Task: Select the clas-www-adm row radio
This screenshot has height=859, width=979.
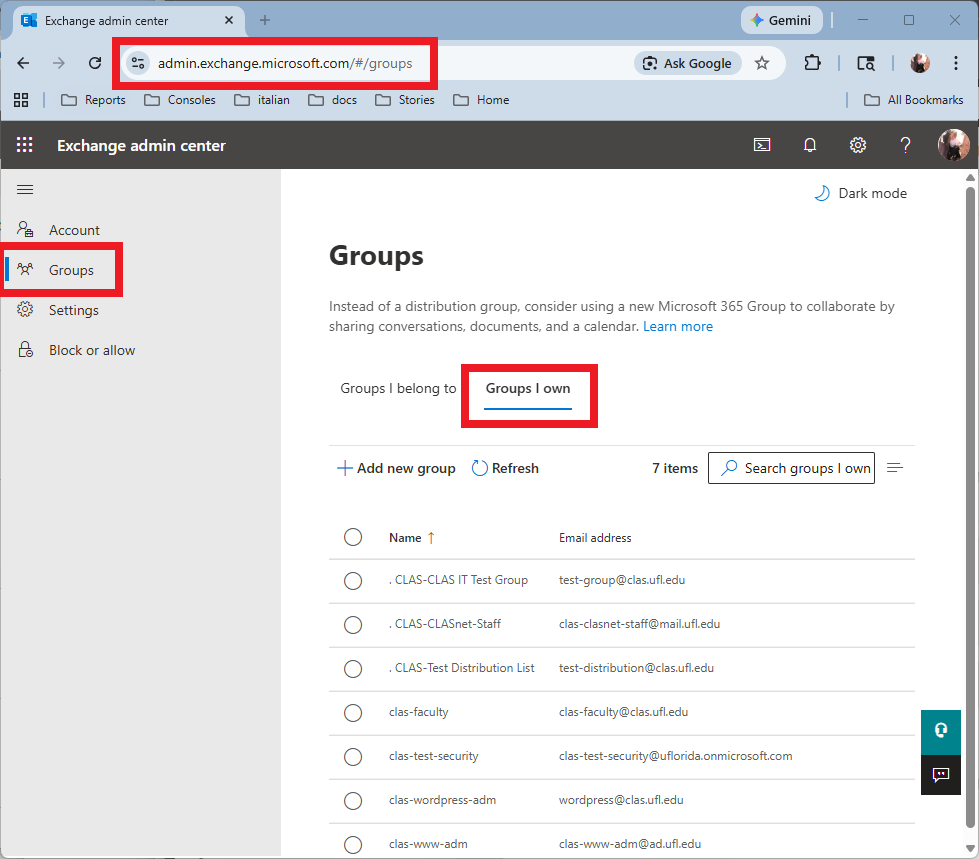Action: (353, 845)
